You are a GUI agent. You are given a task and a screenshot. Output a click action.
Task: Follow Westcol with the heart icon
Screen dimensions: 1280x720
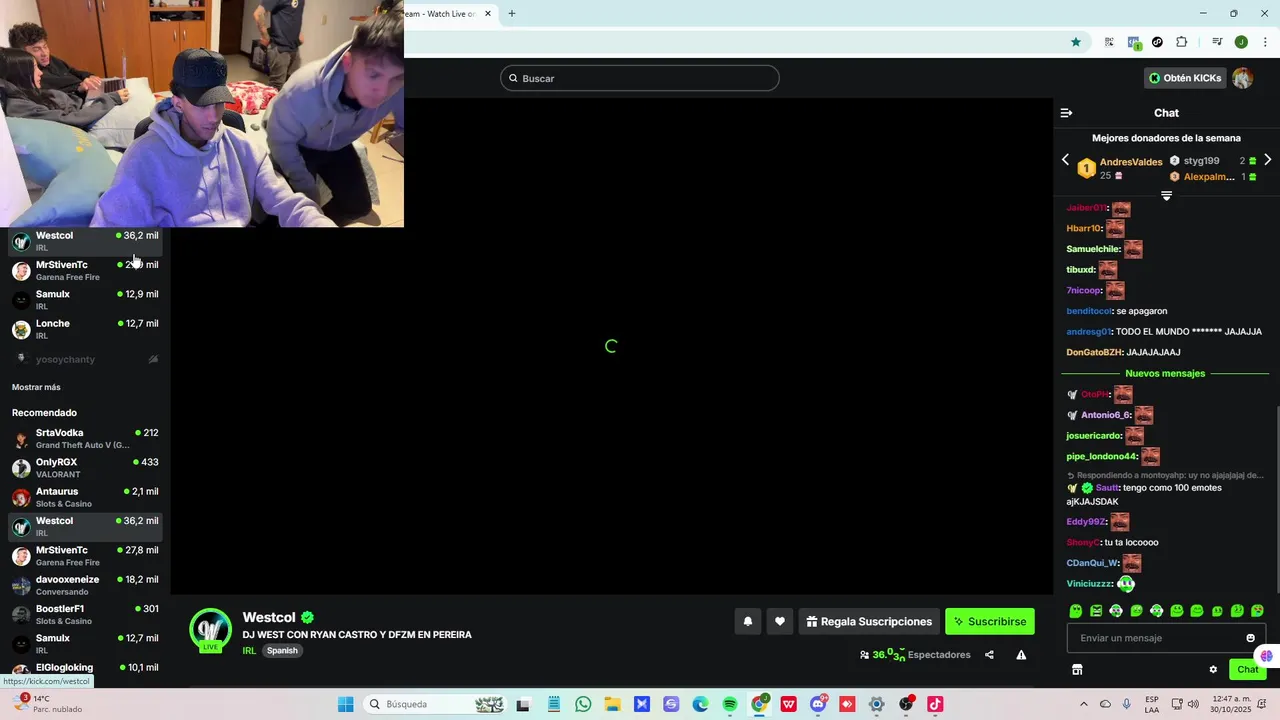click(x=779, y=621)
